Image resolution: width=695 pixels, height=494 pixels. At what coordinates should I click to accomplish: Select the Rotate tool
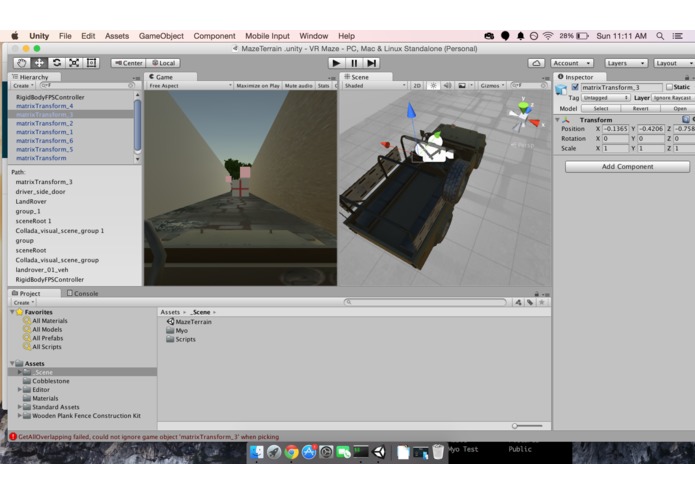point(57,63)
